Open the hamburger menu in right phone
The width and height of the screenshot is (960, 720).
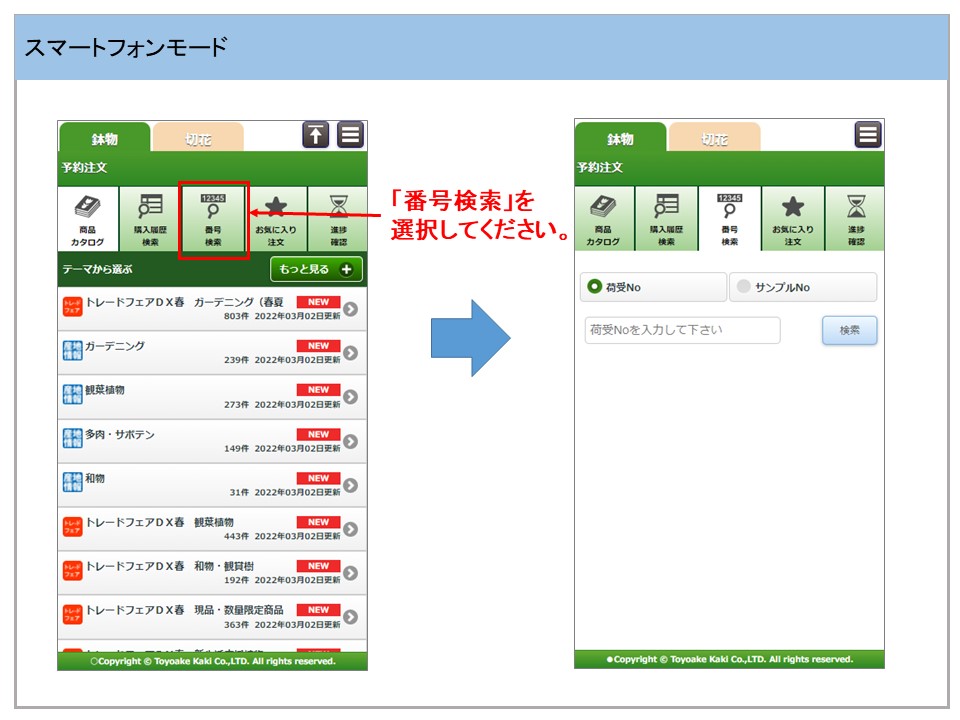tap(868, 135)
